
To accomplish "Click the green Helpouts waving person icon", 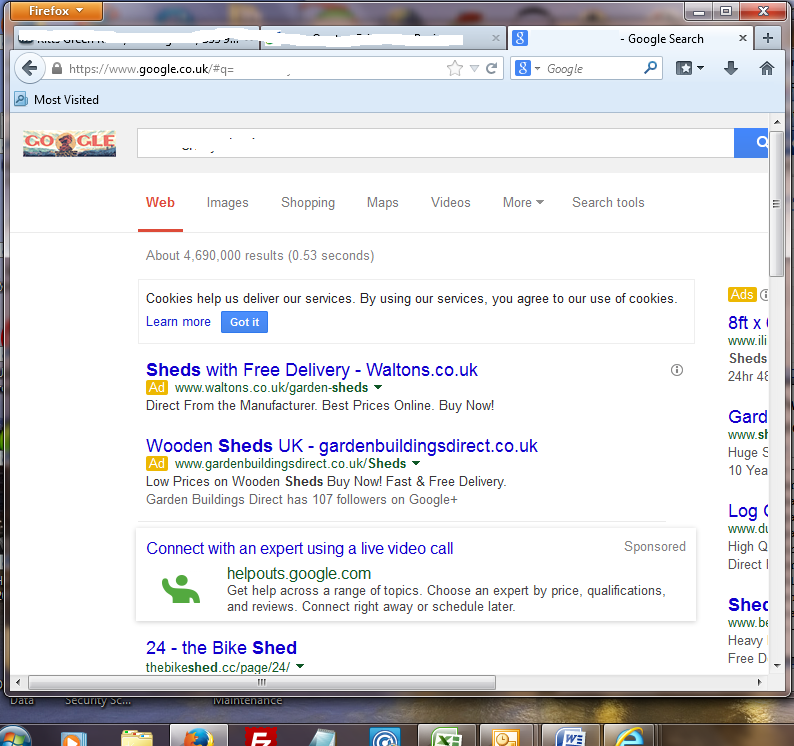I will tap(181, 589).
